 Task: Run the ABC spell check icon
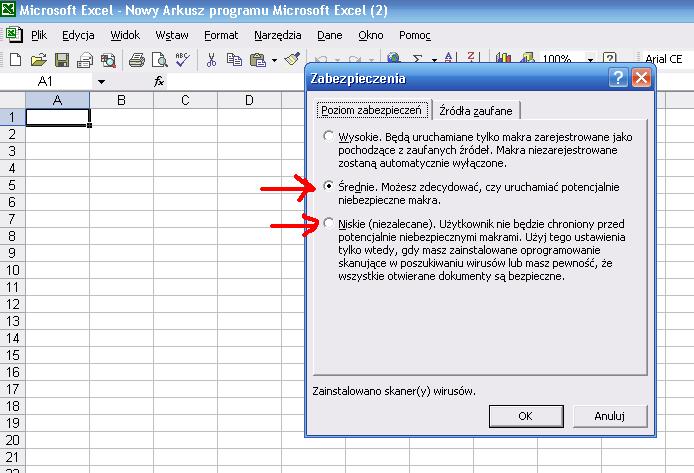[182, 59]
